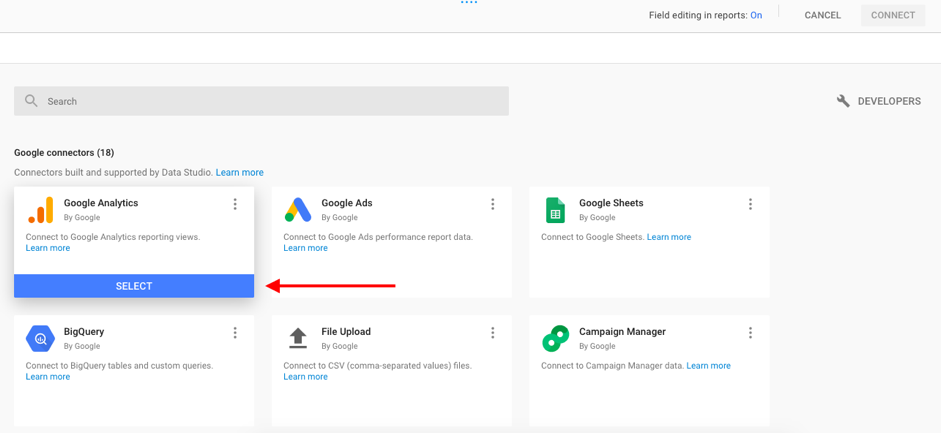Click the Google Sheets green icon
This screenshot has width=941, height=433.
coord(555,210)
